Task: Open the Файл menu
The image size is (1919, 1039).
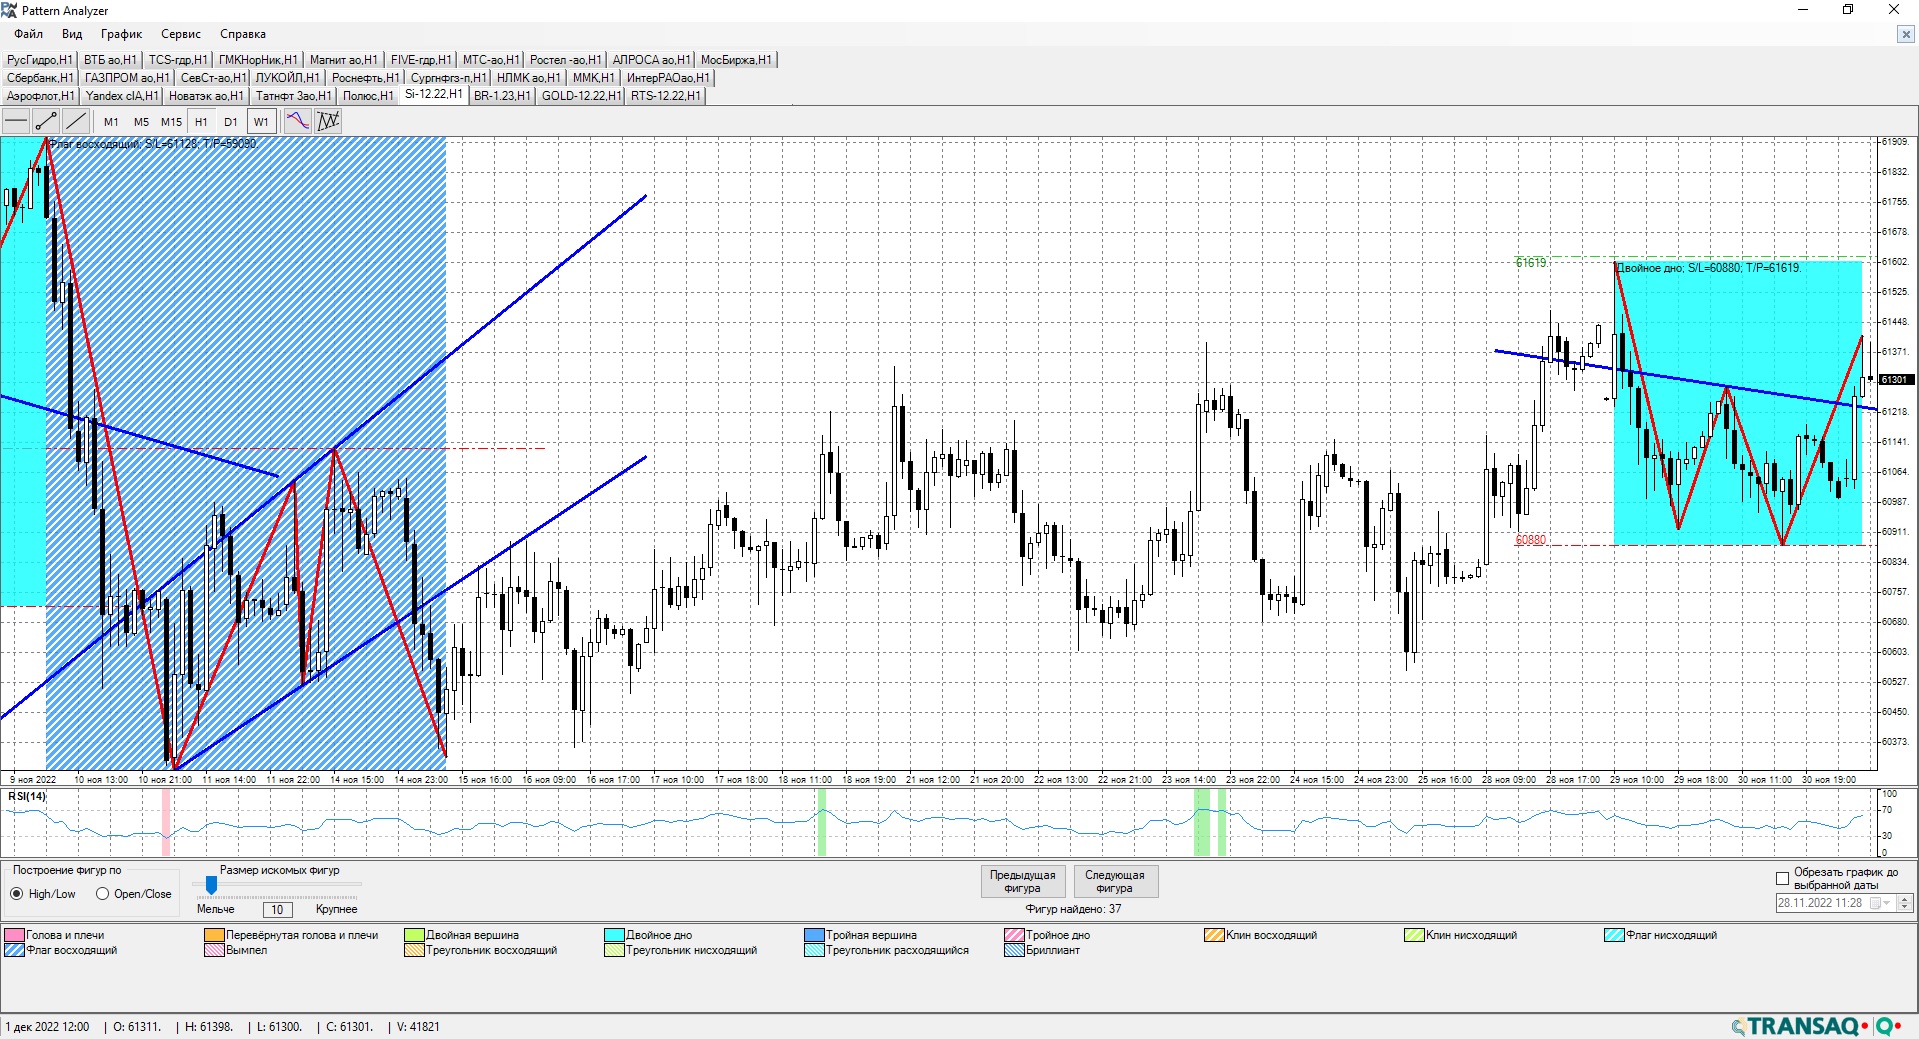Action: 28,34
